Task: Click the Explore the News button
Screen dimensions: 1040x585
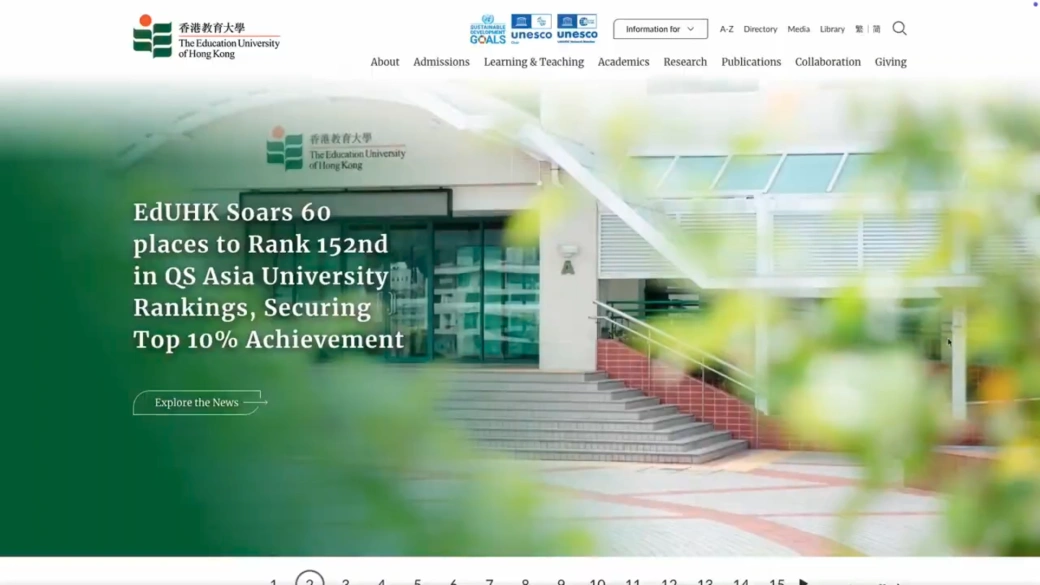Action: coord(200,403)
